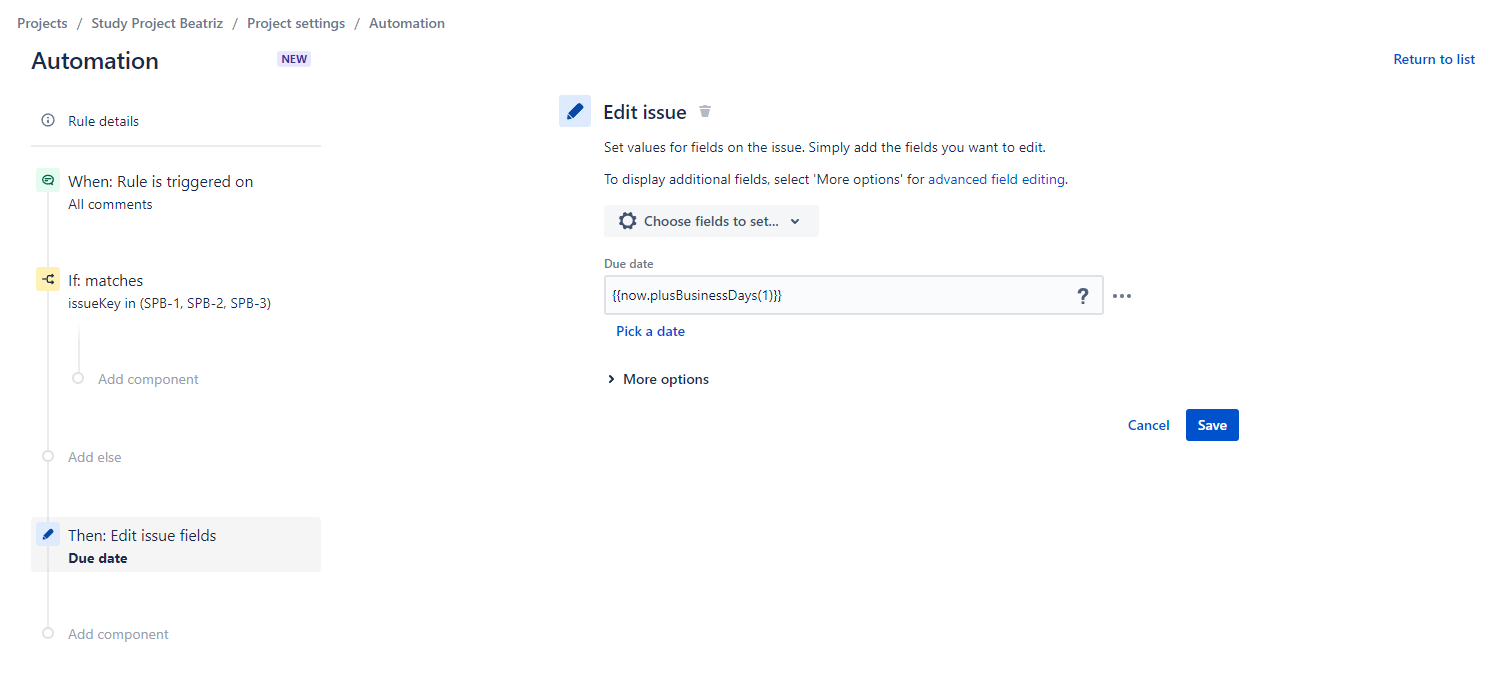The image size is (1504, 683).
Task: Click the blue pencil icon near Edit issue heading
Action: point(575,110)
